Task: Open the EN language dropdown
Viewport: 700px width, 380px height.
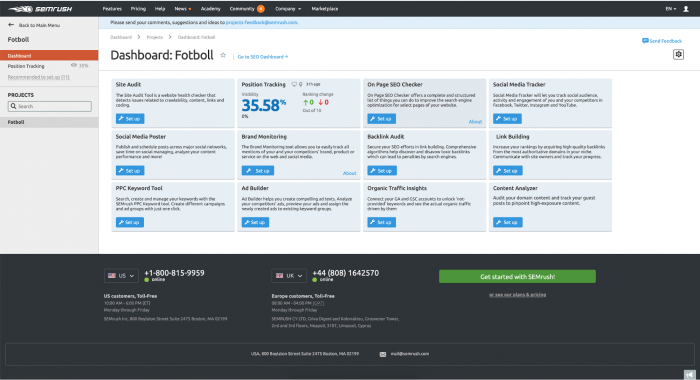Action: tap(671, 9)
